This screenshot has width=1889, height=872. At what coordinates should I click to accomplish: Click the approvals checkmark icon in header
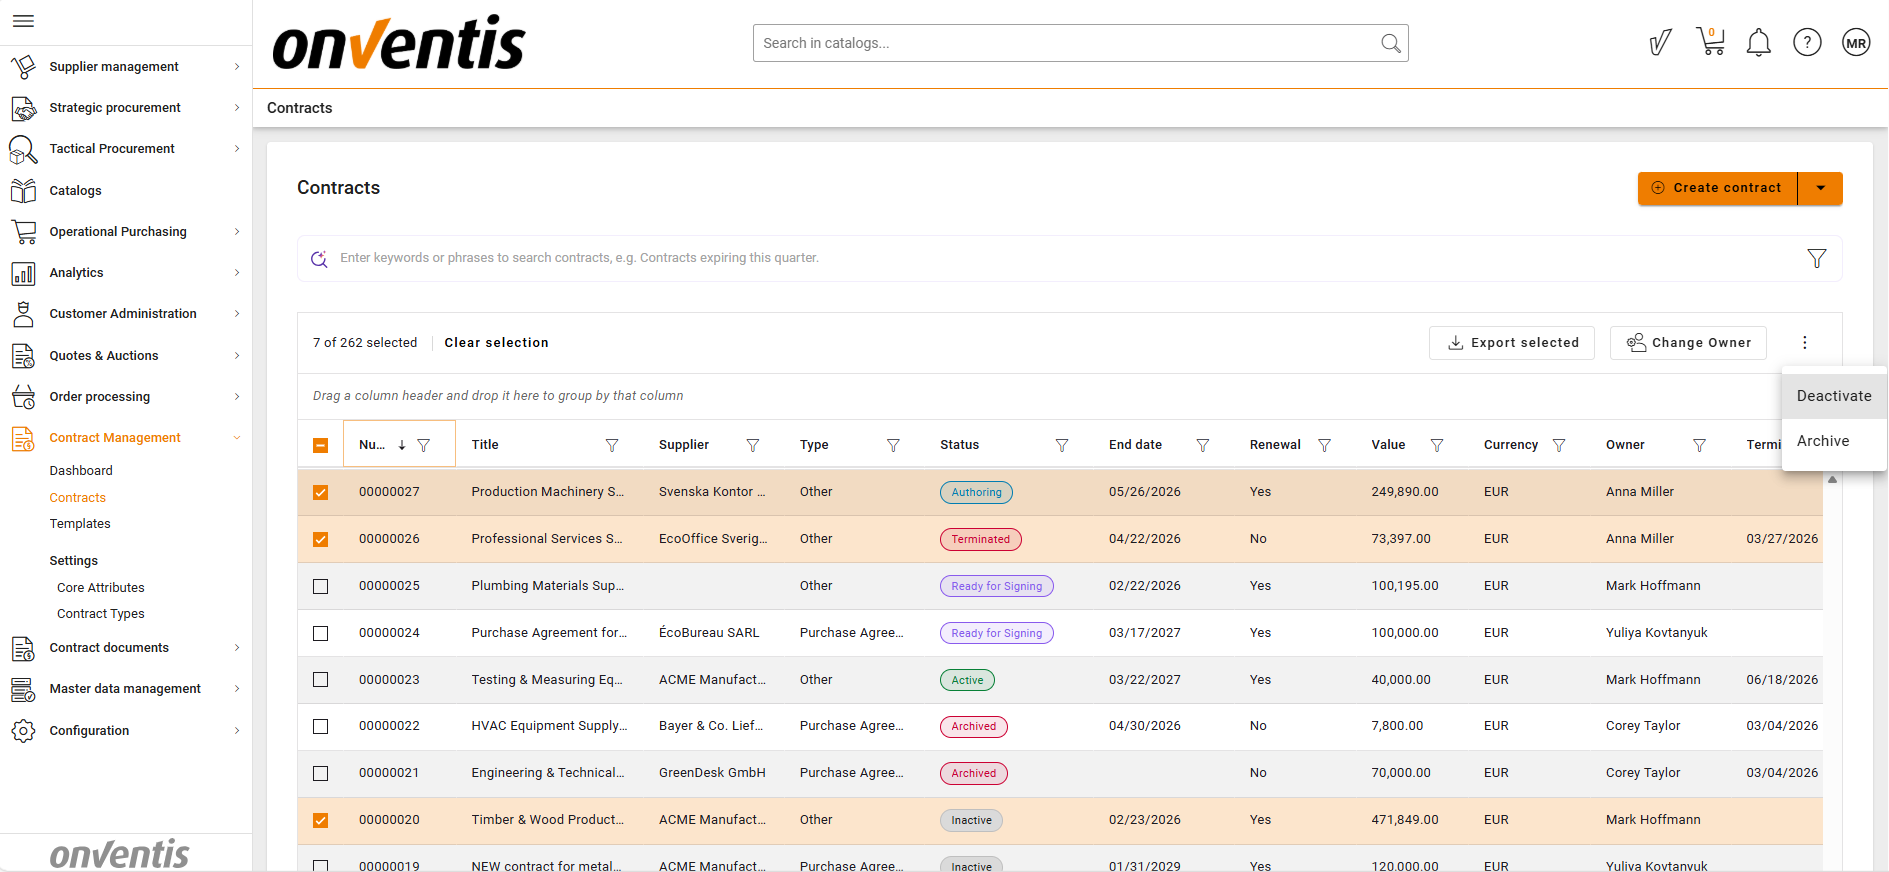tap(1660, 43)
